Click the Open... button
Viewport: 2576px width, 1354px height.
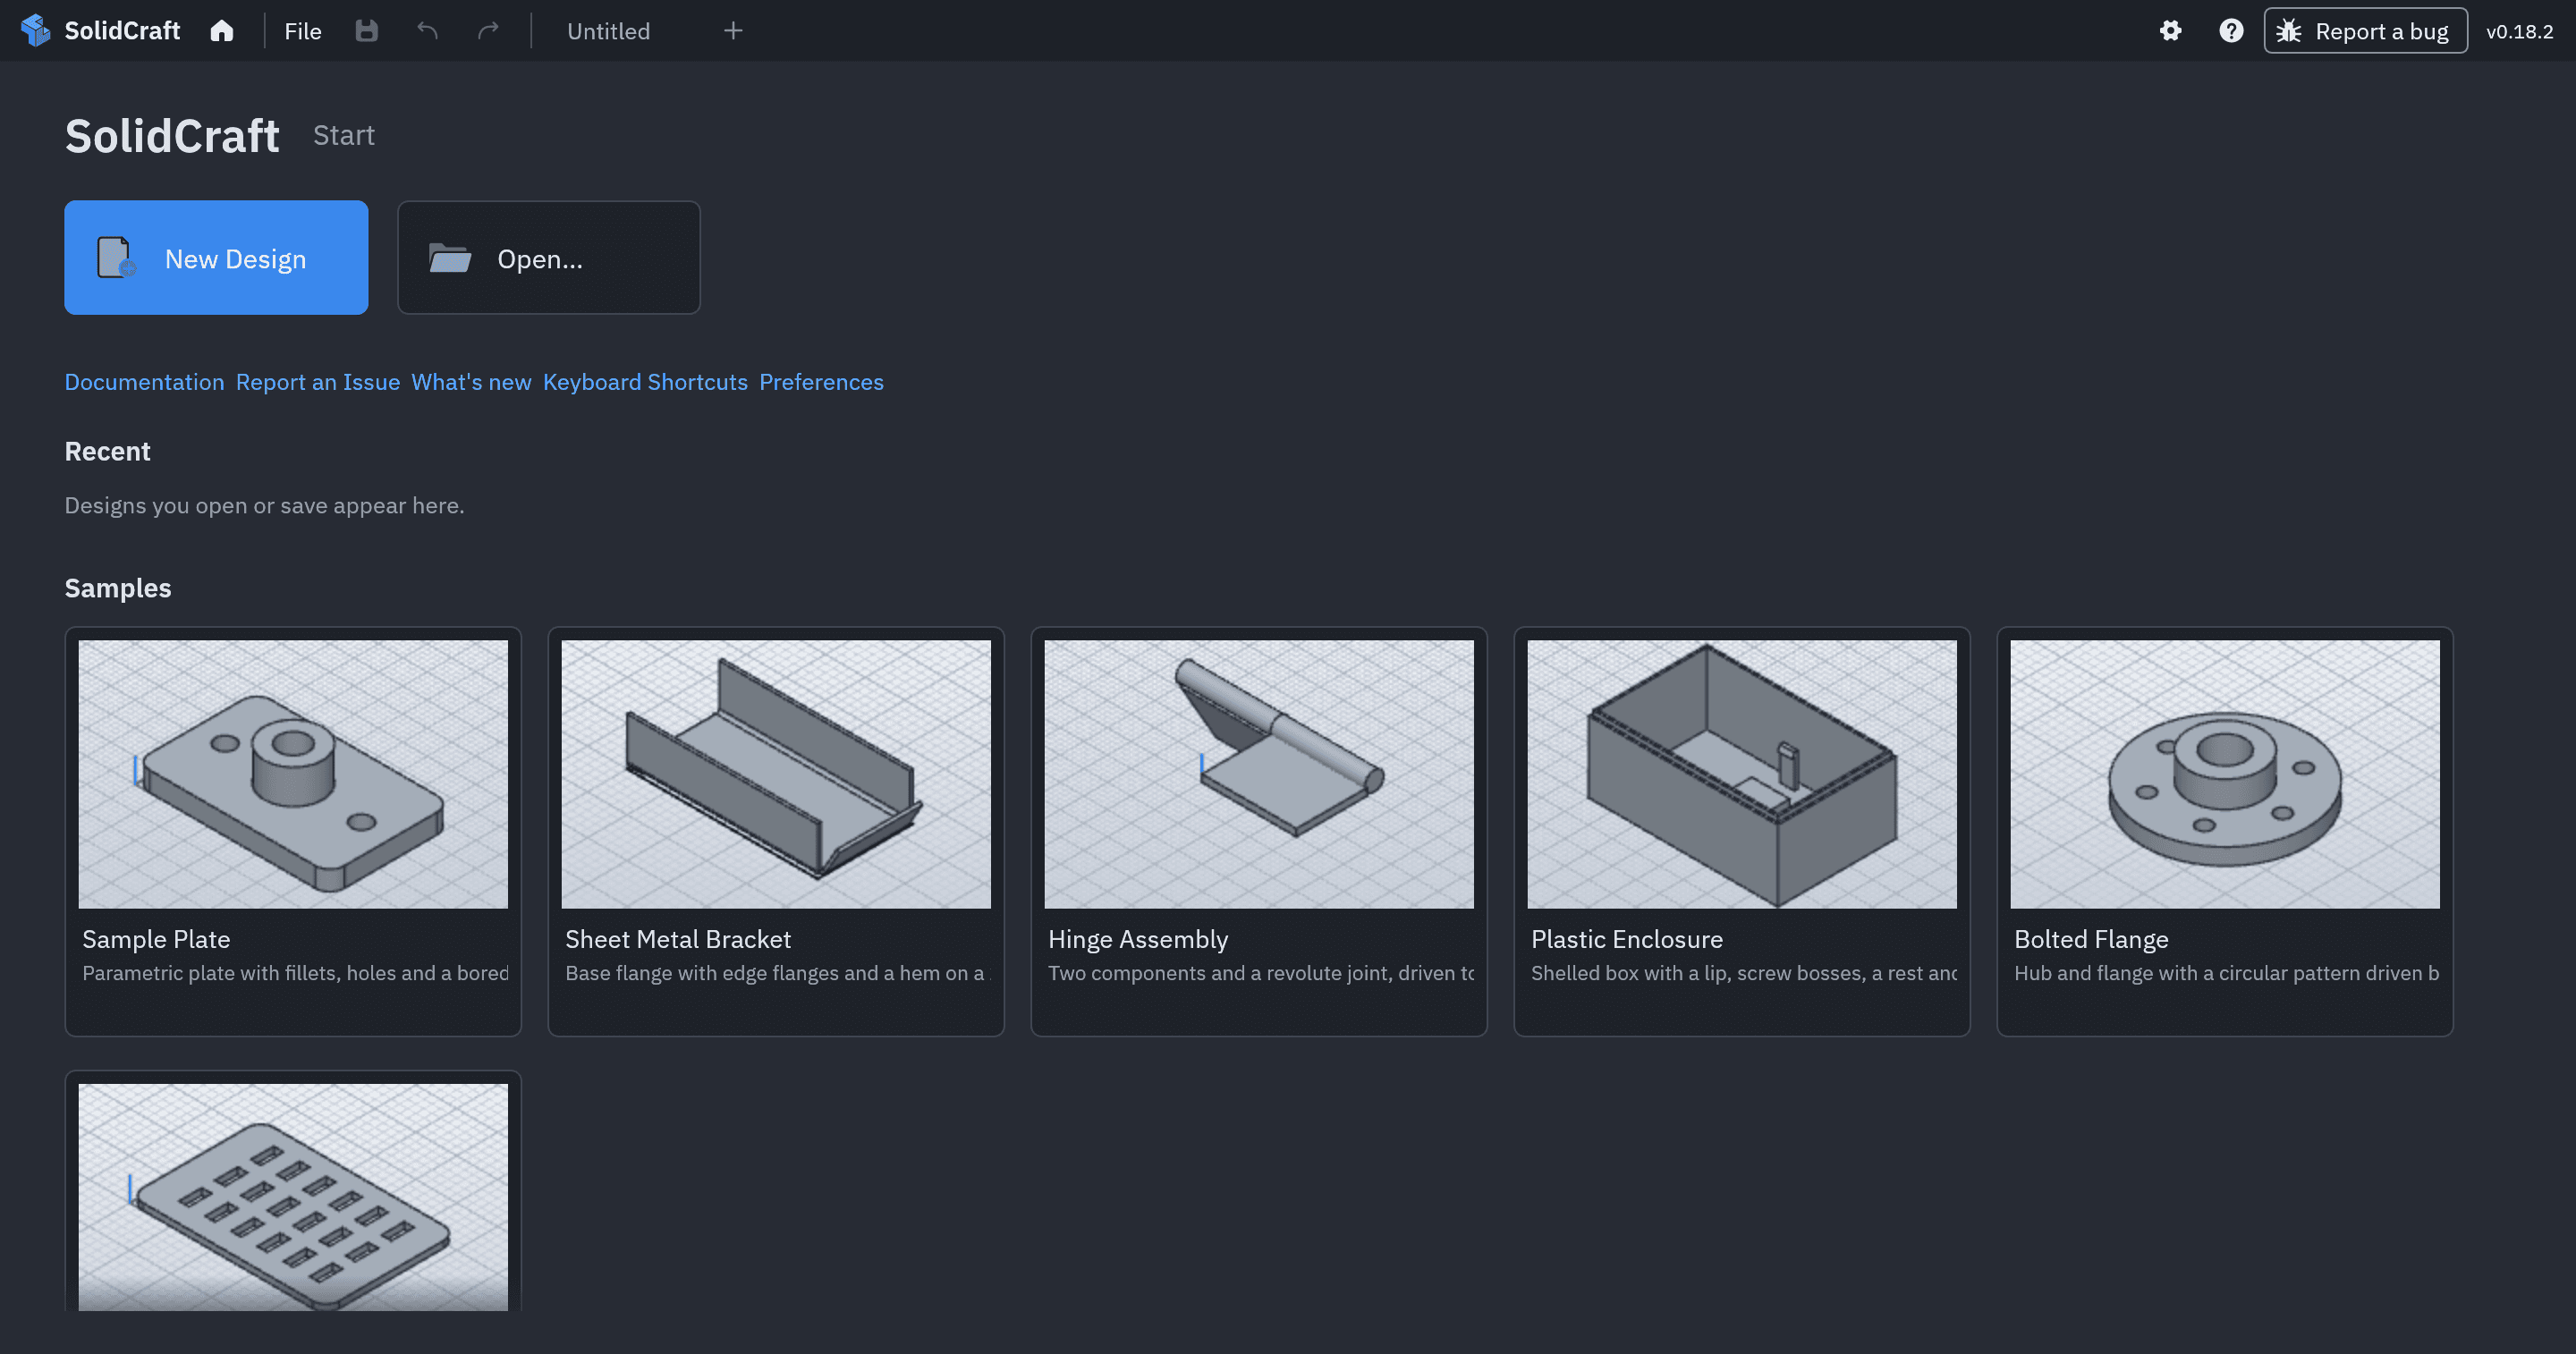(x=549, y=258)
